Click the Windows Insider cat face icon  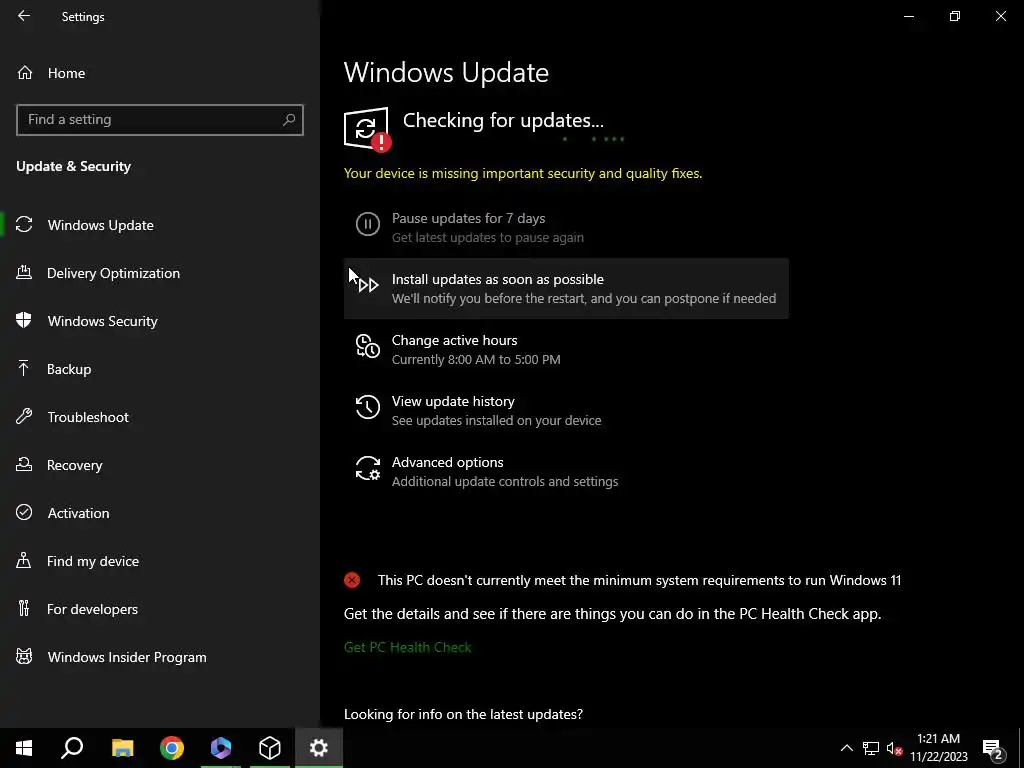click(24, 656)
